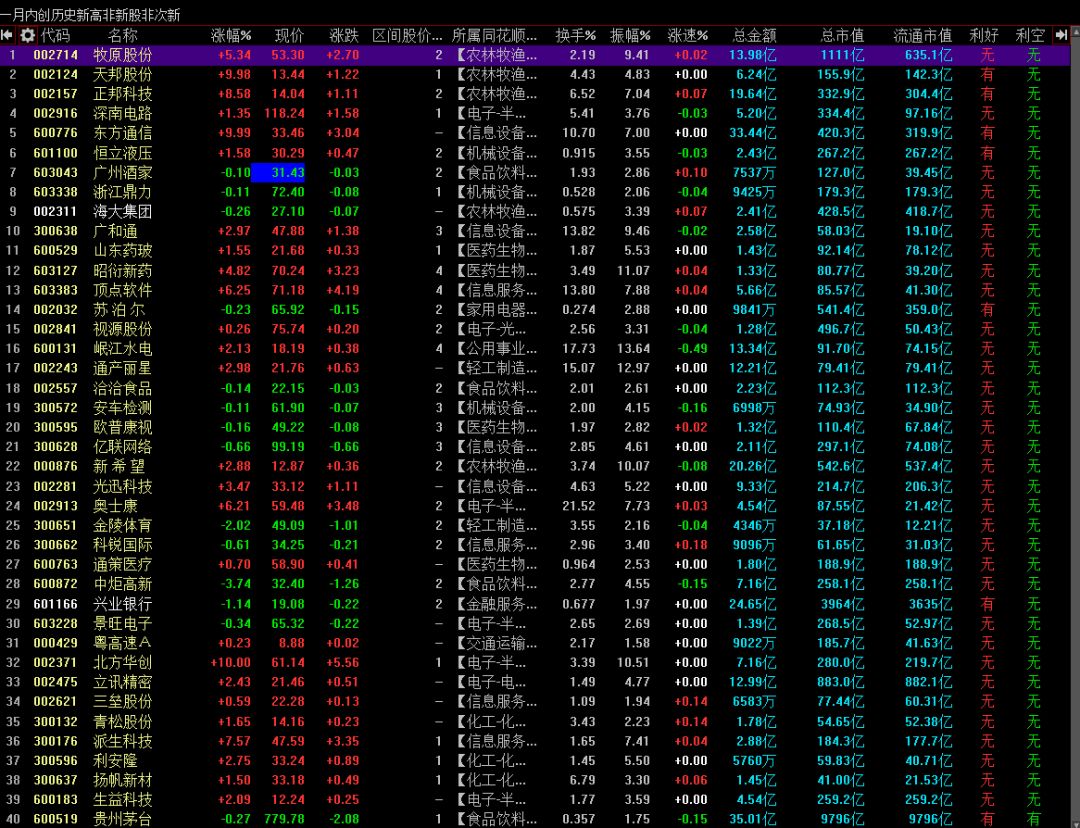Select 新希望 stock name
The height and width of the screenshot is (828, 1080).
(119, 466)
